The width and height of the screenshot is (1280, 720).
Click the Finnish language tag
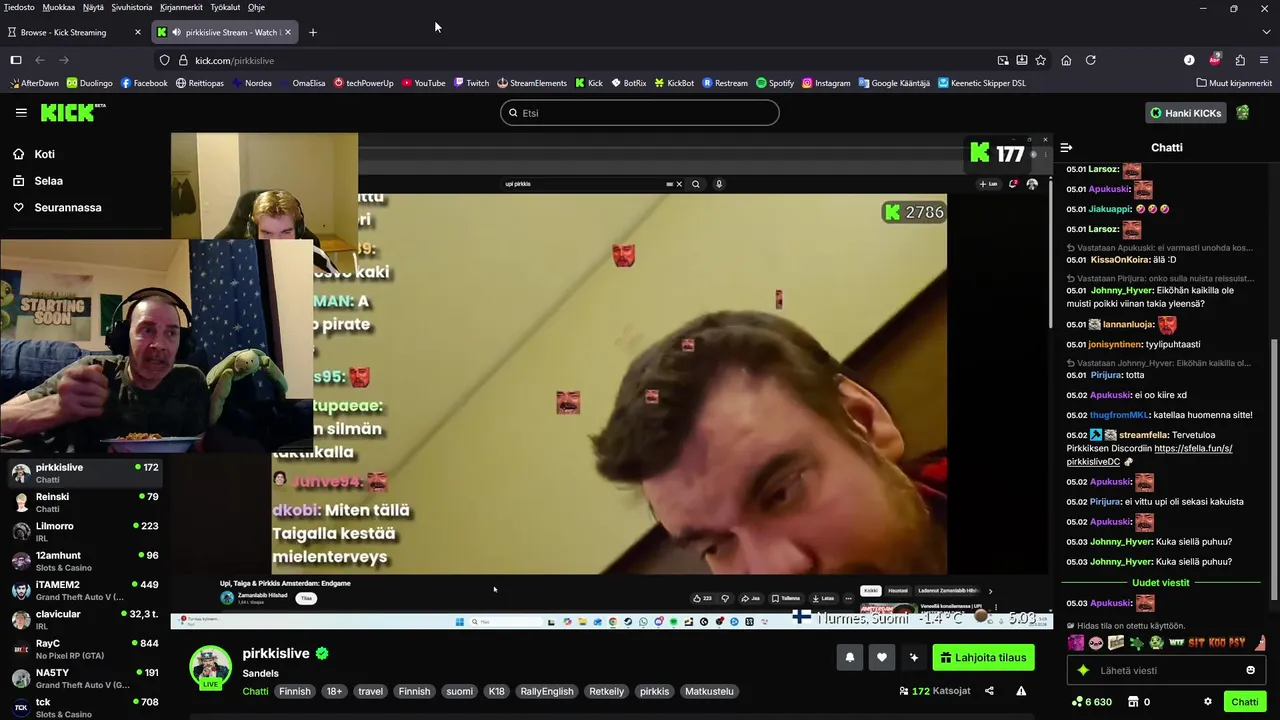coord(295,691)
